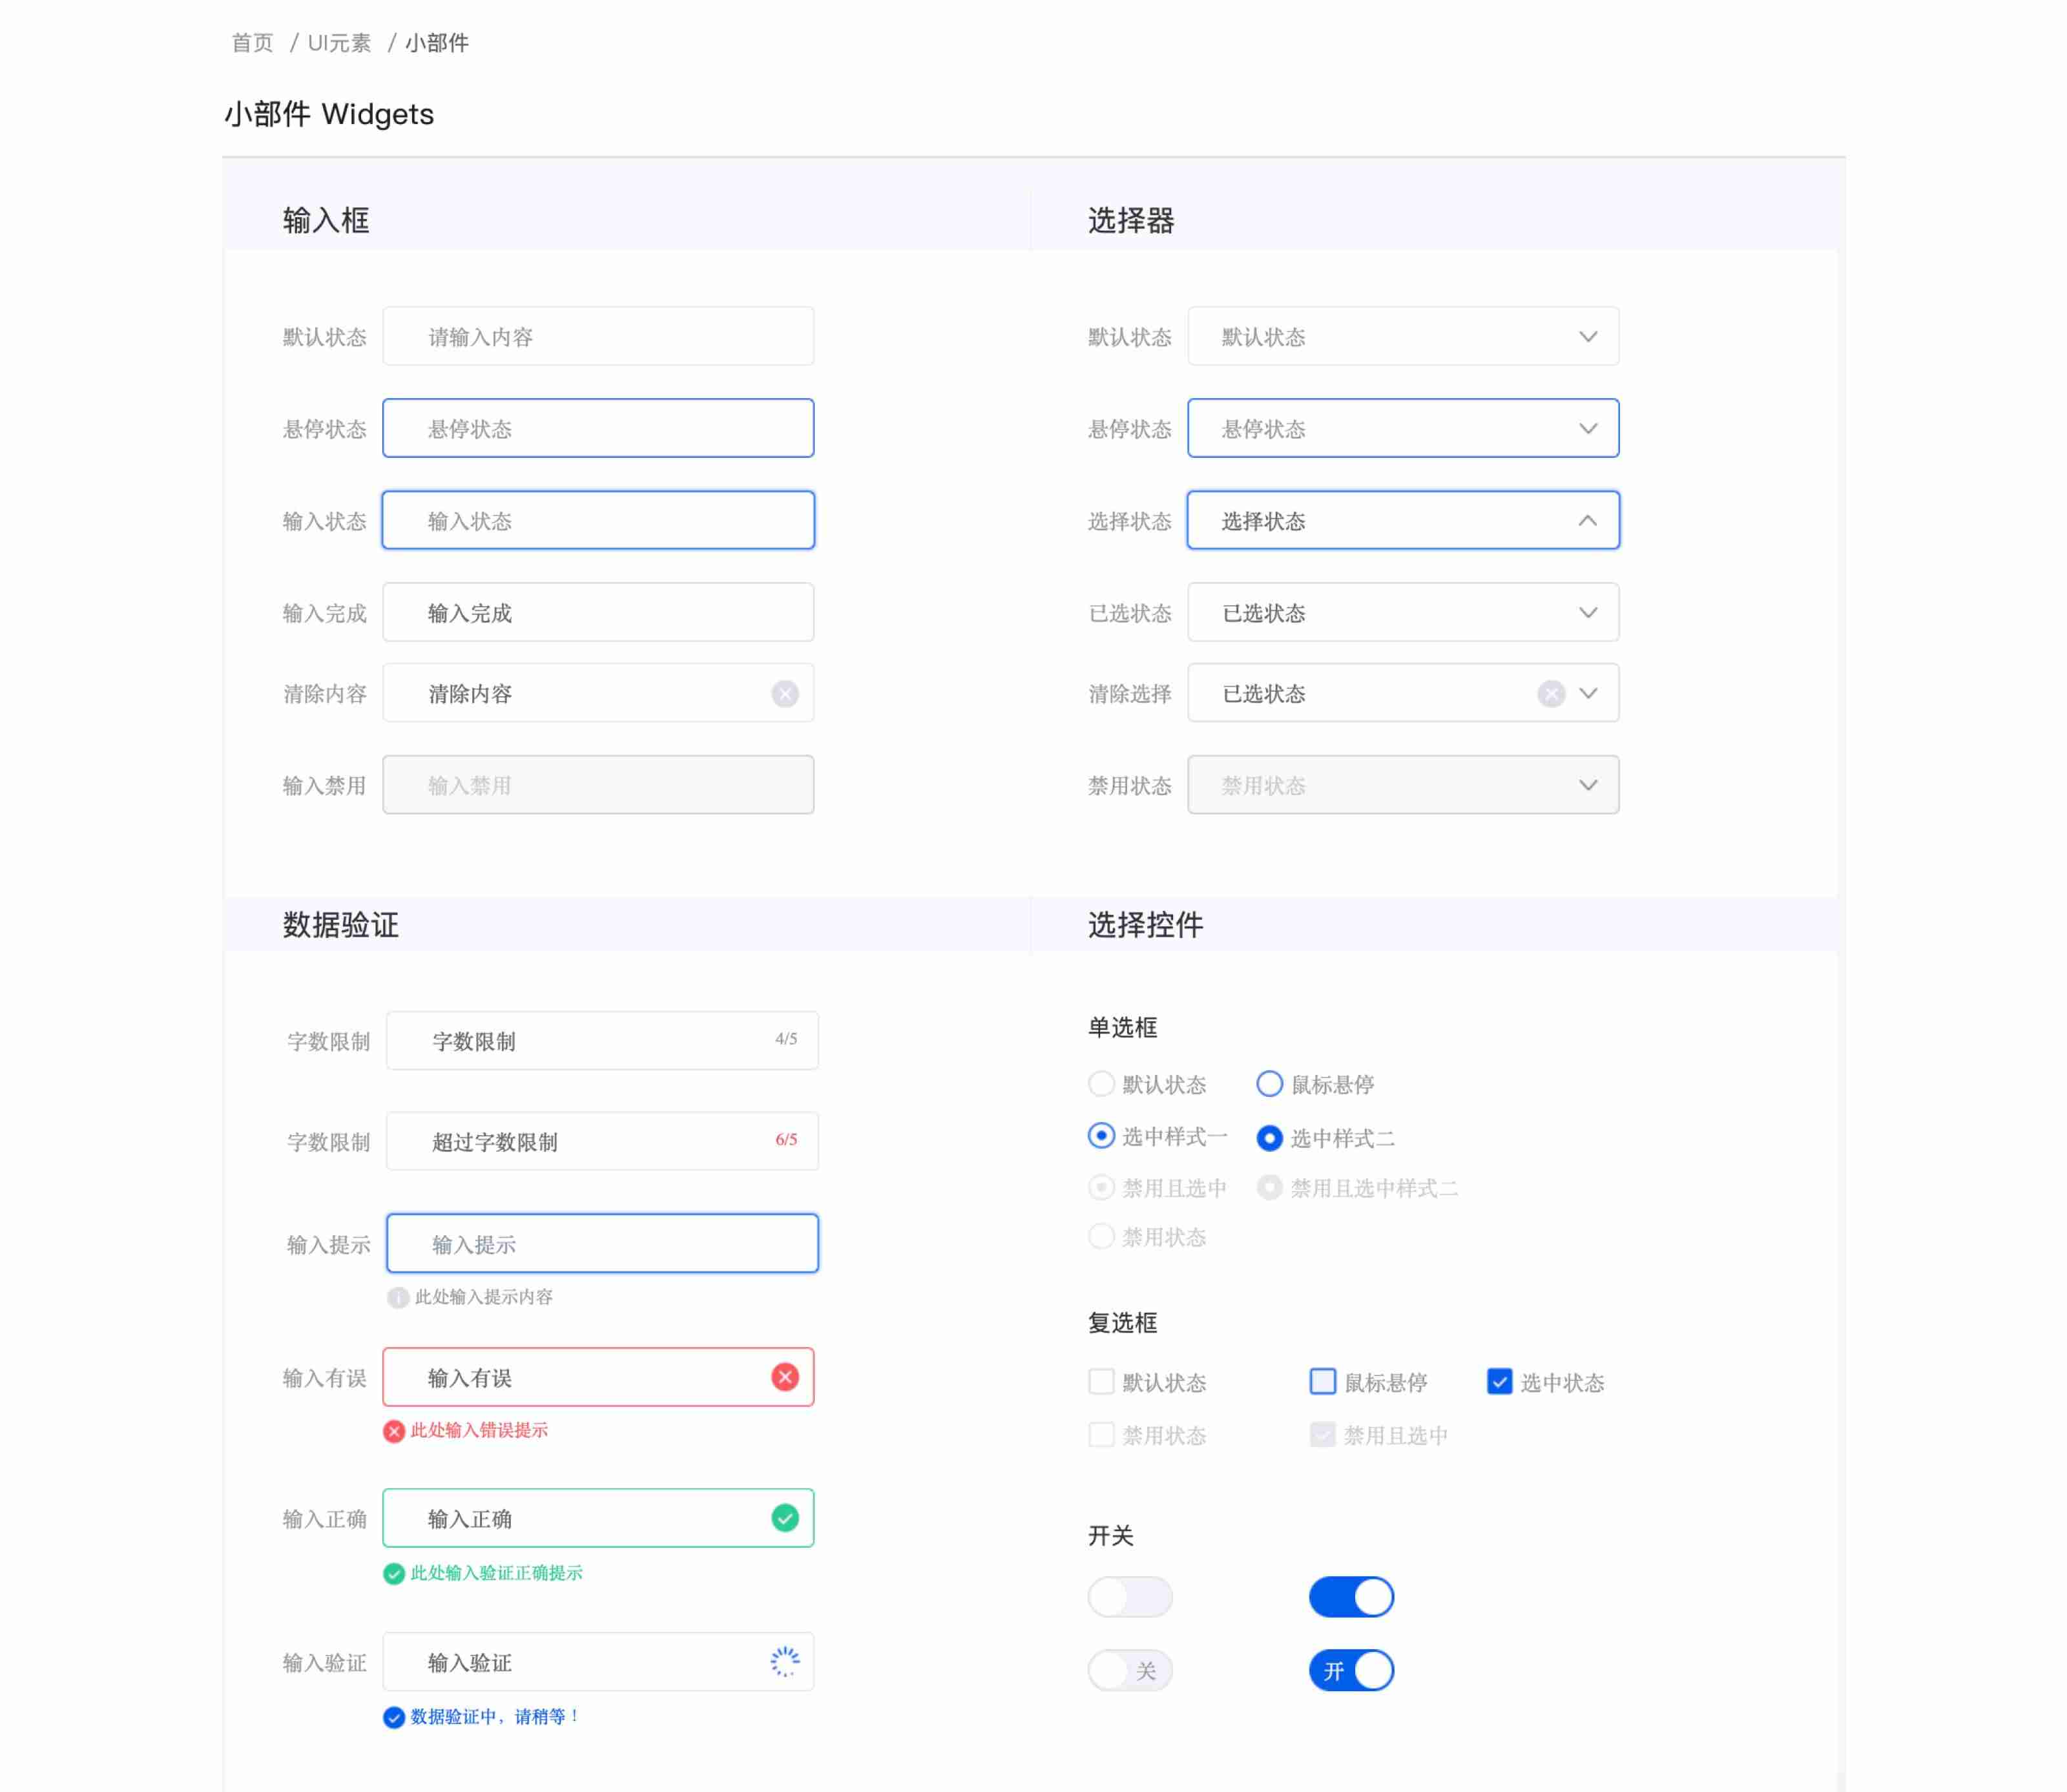Click the 此处输入错误提示 message
The height and width of the screenshot is (1792, 2067).
point(479,1431)
